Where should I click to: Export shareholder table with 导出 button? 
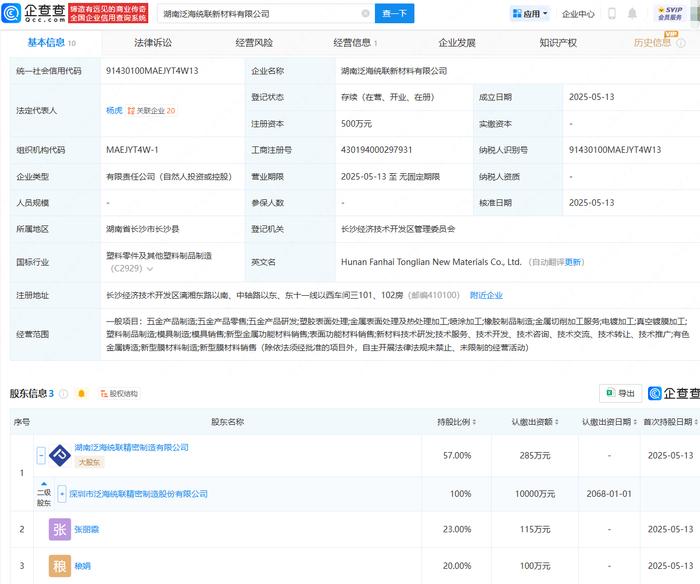point(620,393)
